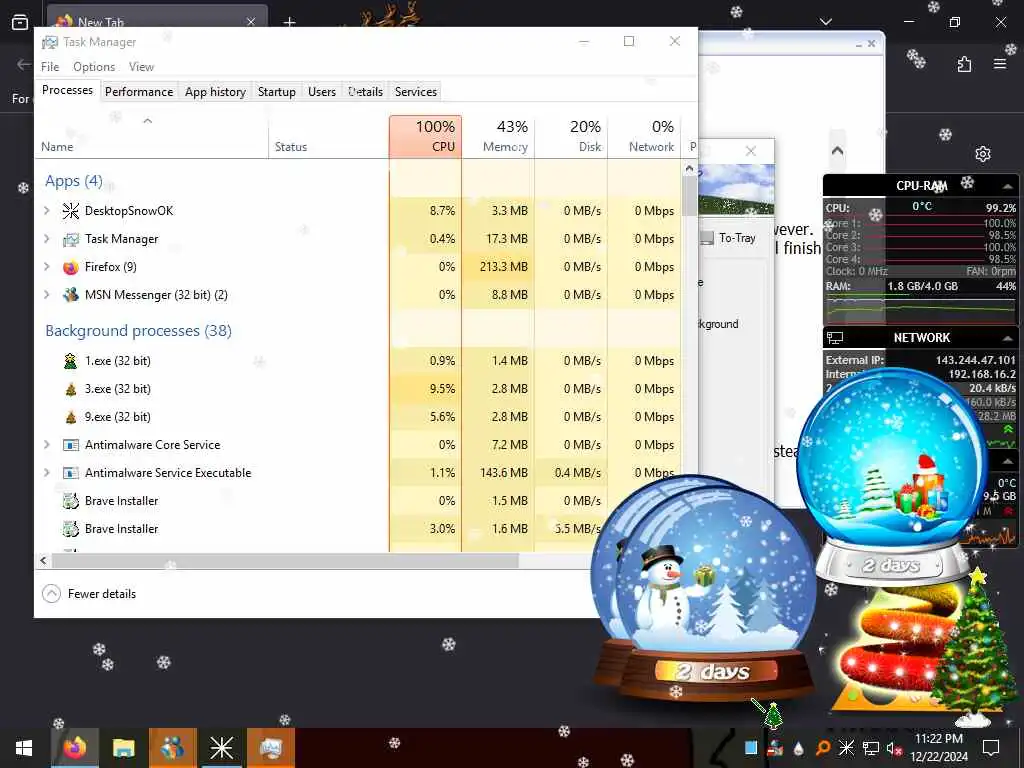The image size is (1024, 768).
Task: Open Firefox list all tabs dropdown
Action: point(826,22)
